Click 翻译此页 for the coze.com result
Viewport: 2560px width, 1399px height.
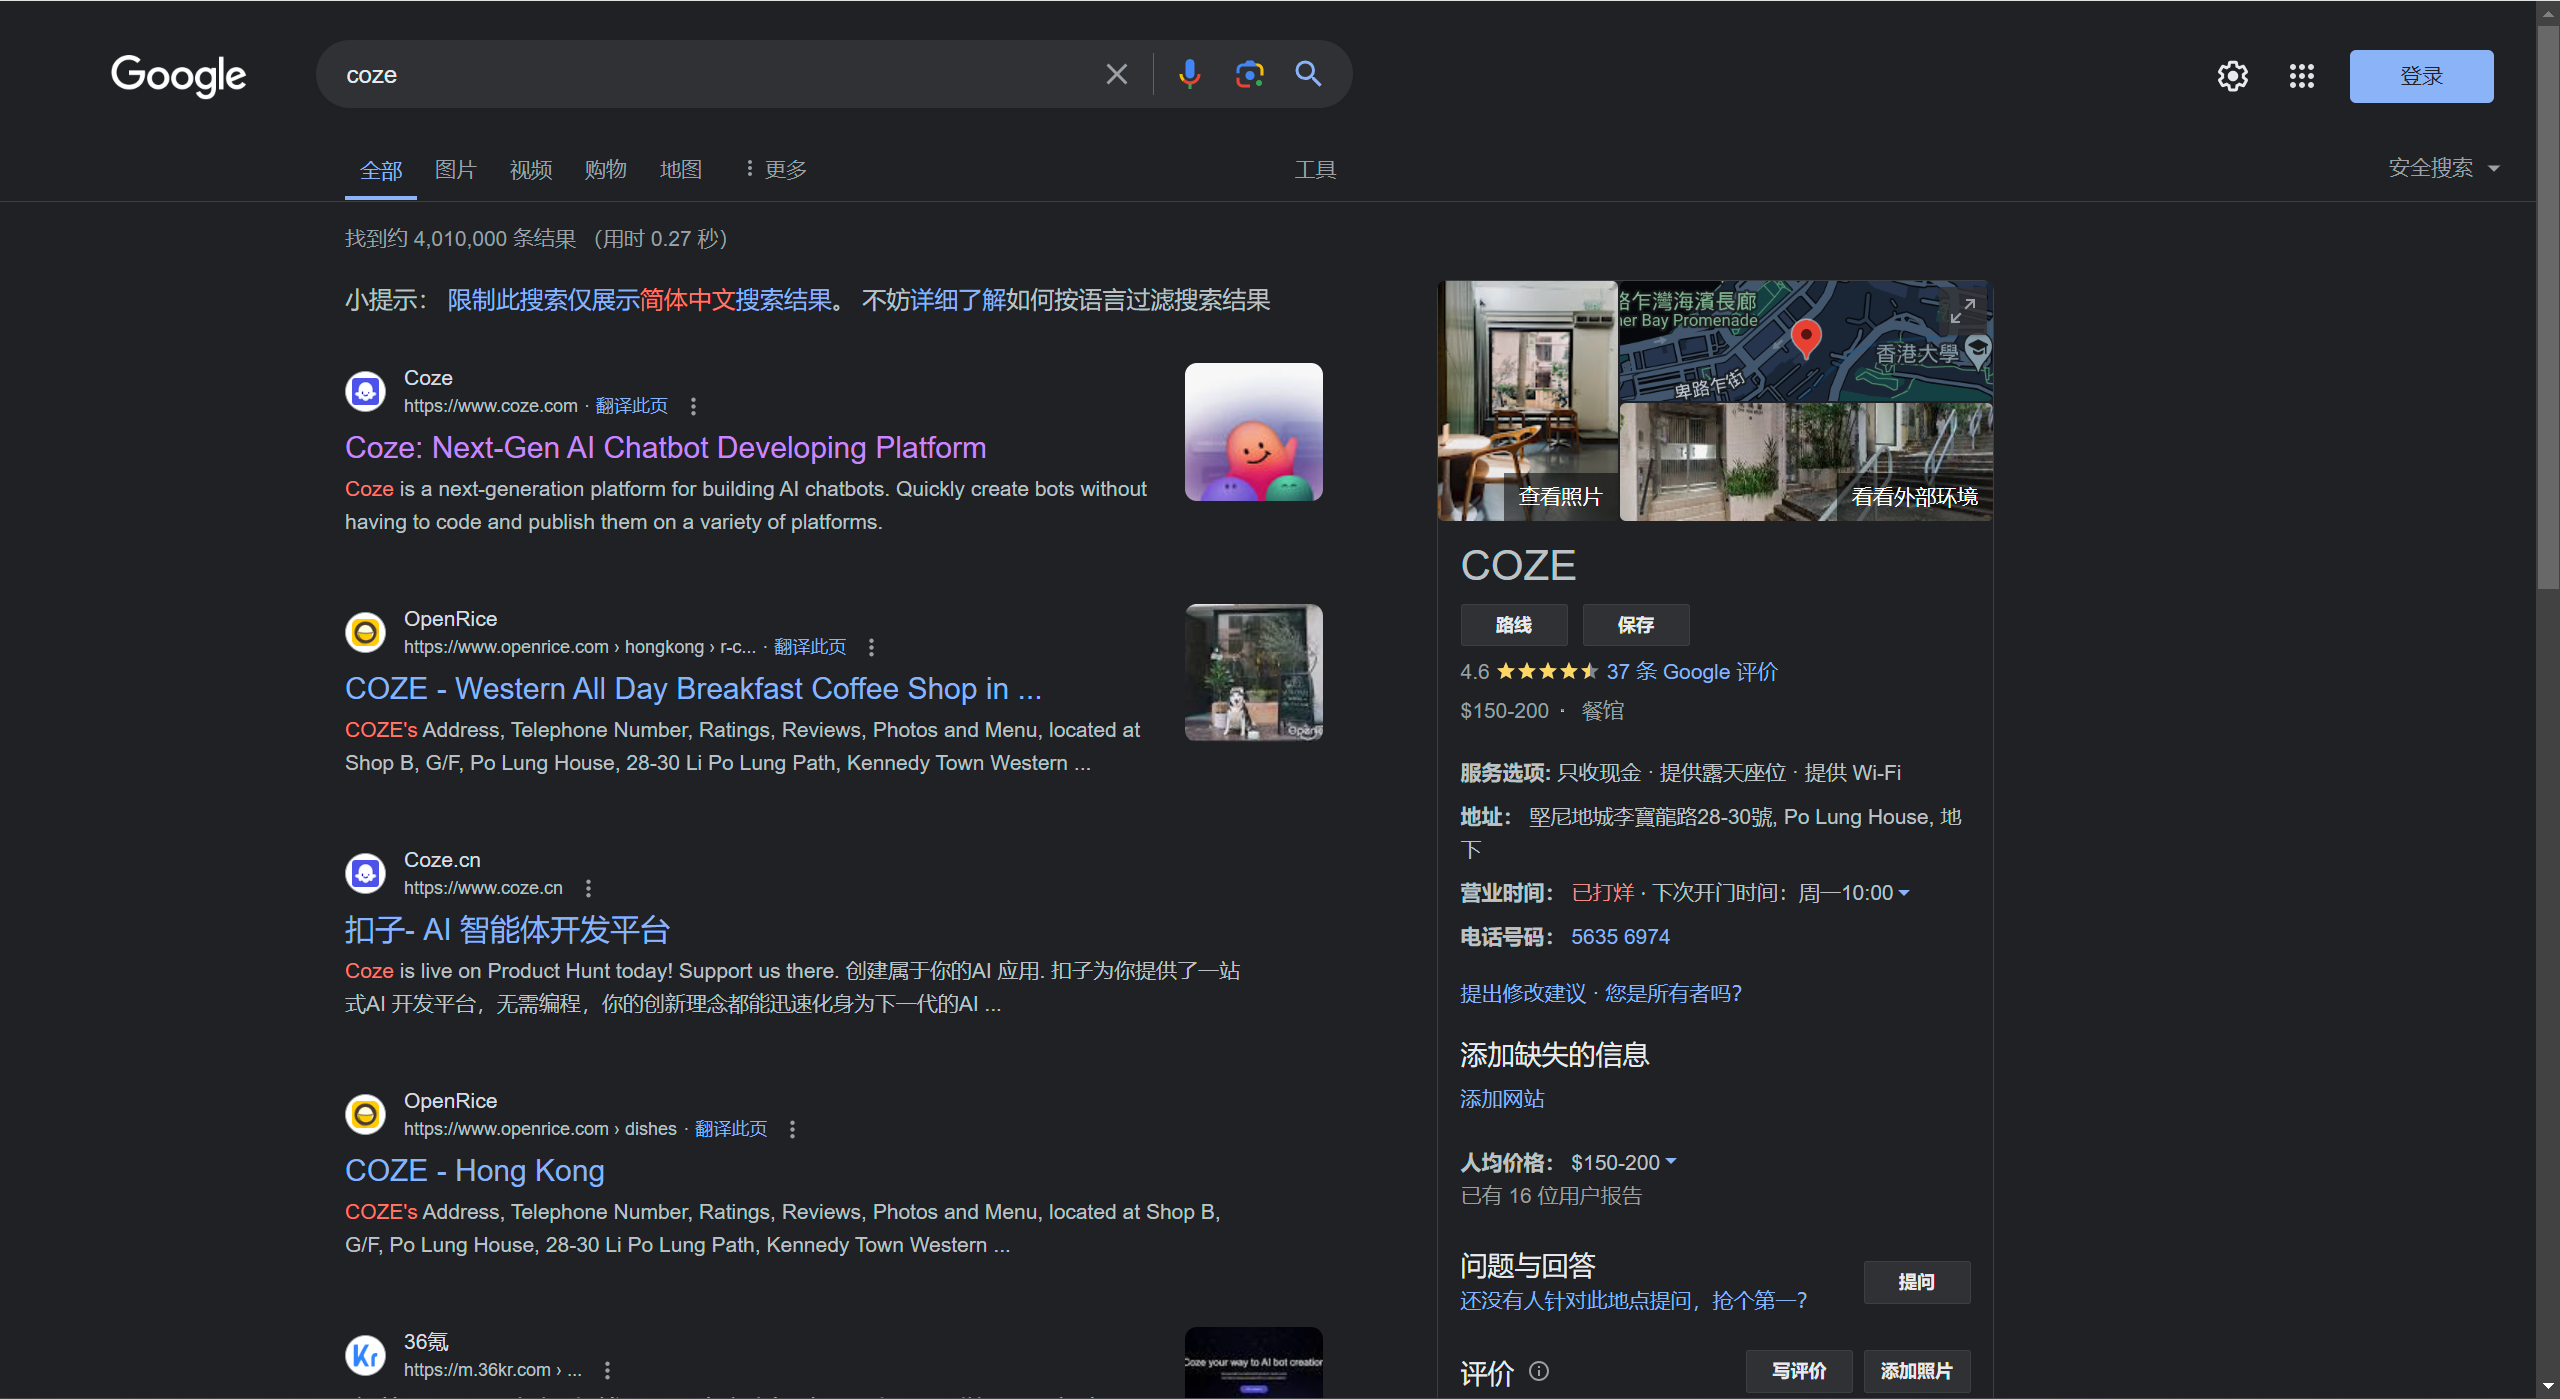(631, 406)
